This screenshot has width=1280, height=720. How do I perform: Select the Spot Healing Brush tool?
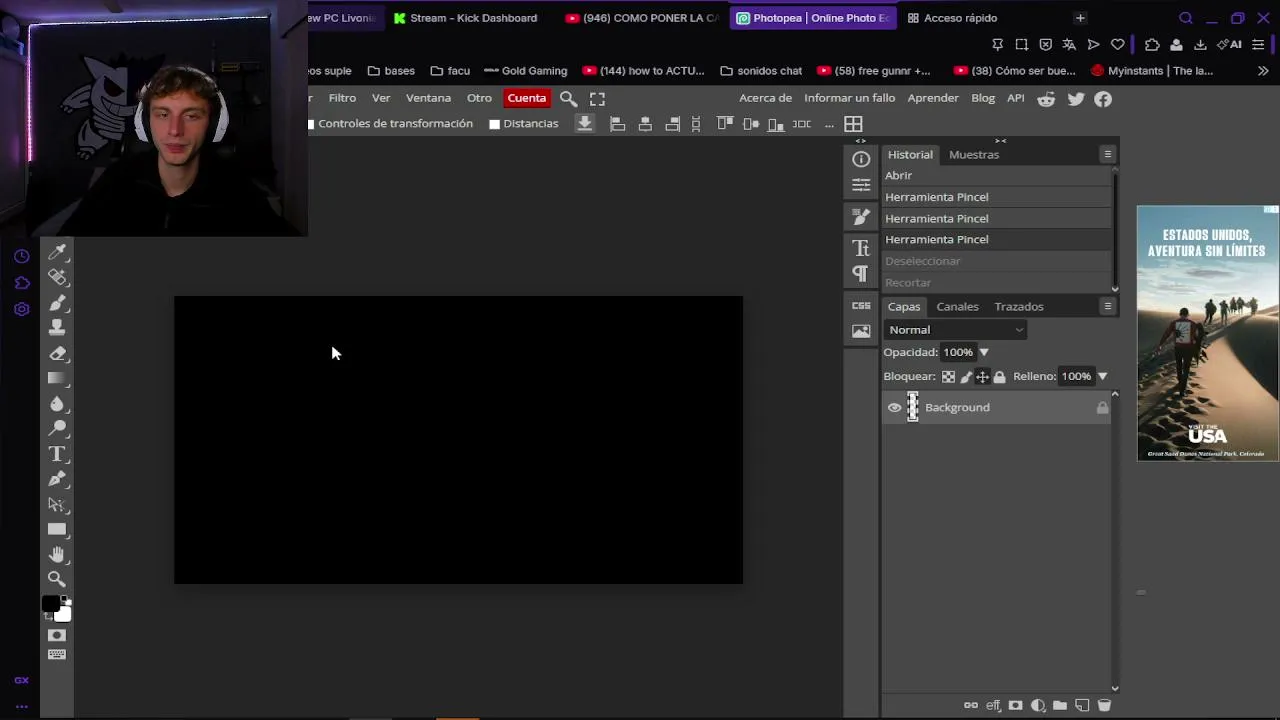point(57,277)
